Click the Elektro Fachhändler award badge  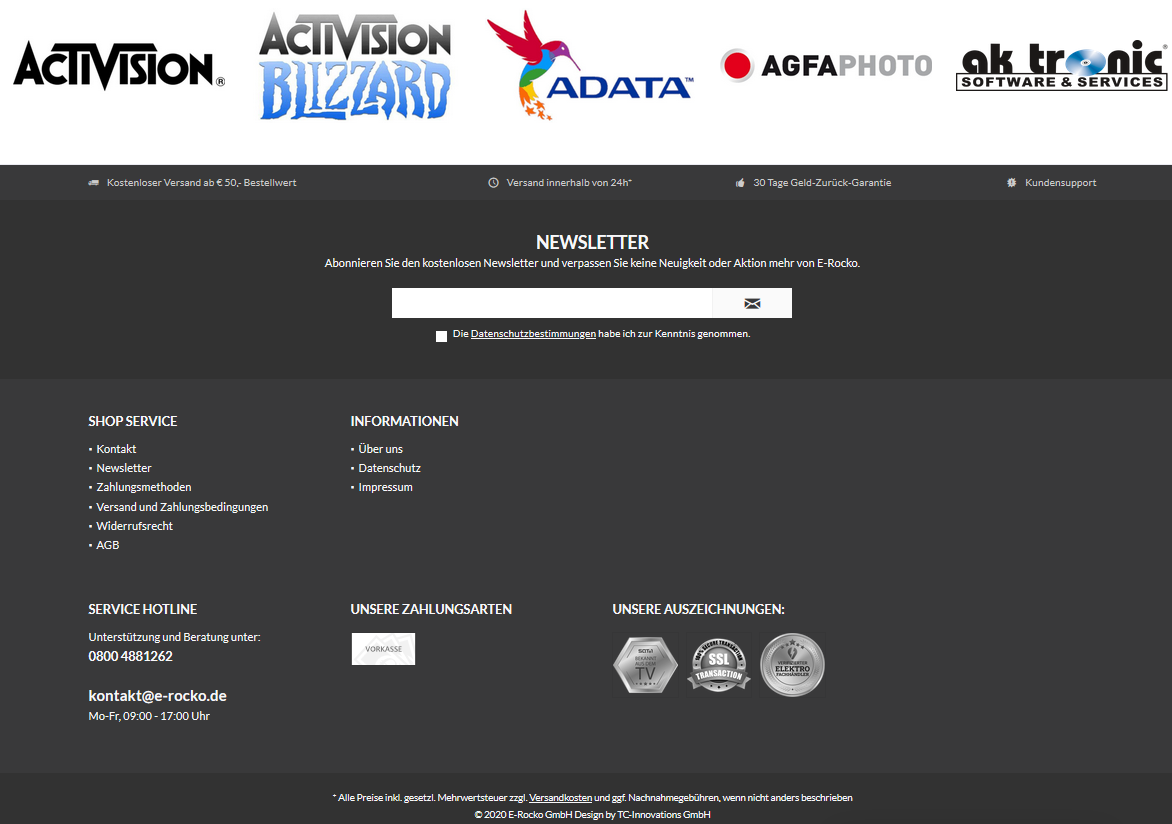coord(792,665)
